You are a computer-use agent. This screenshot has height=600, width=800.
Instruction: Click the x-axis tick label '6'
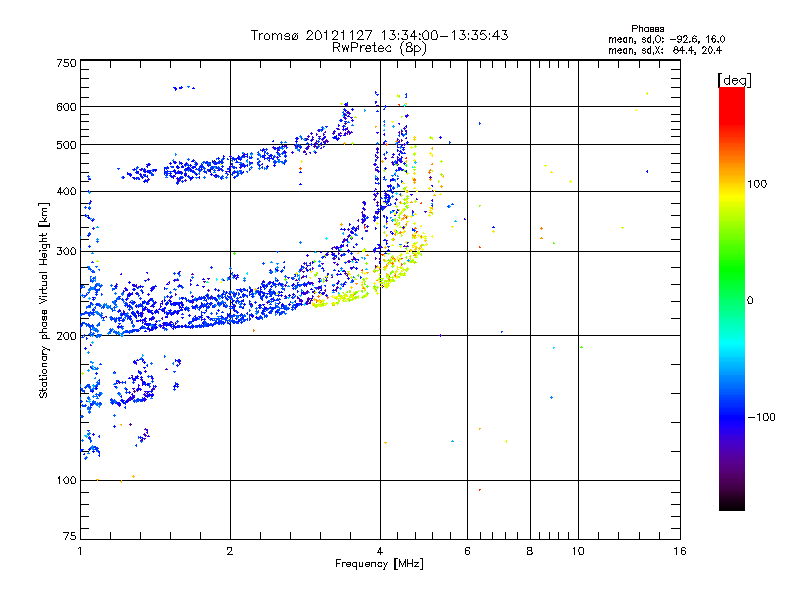tap(467, 551)
